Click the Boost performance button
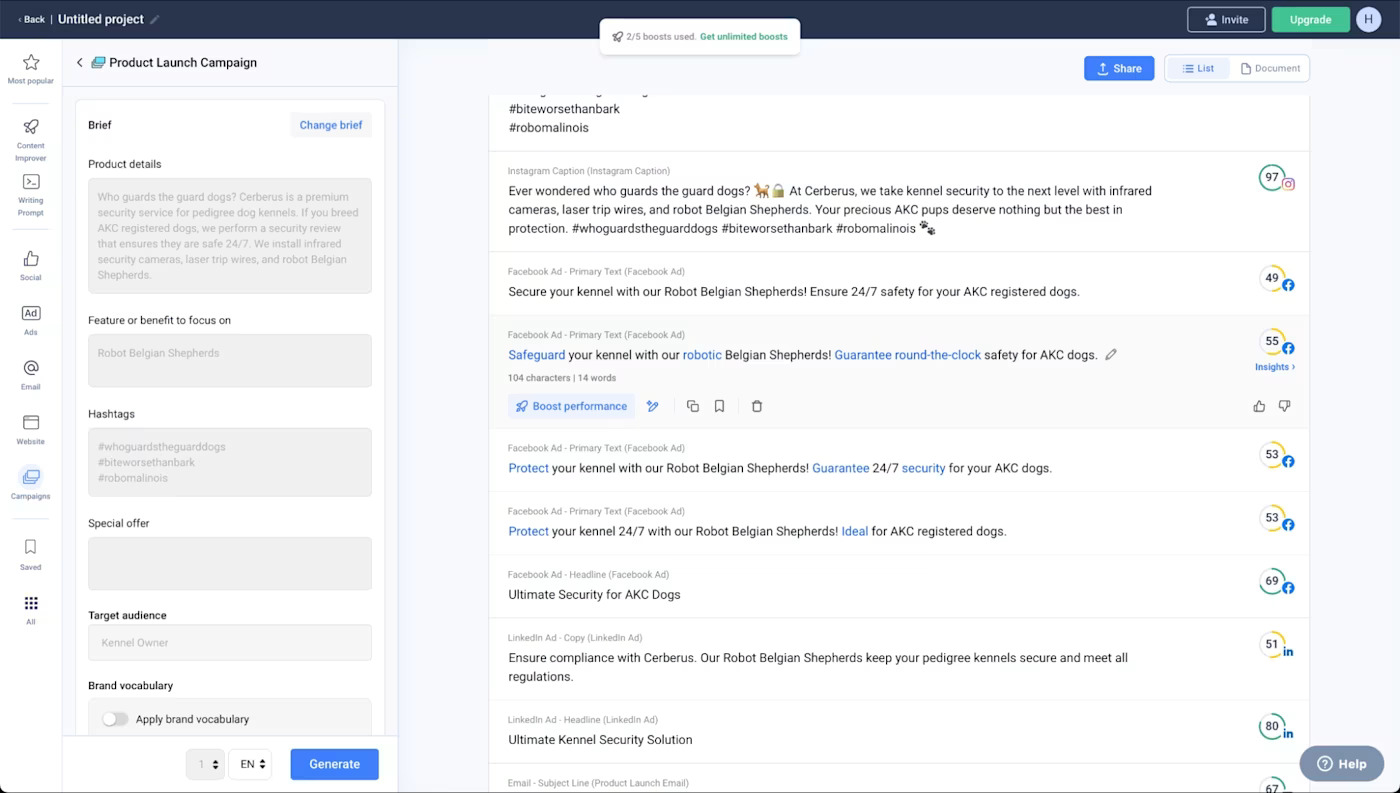 pos(571,406)
